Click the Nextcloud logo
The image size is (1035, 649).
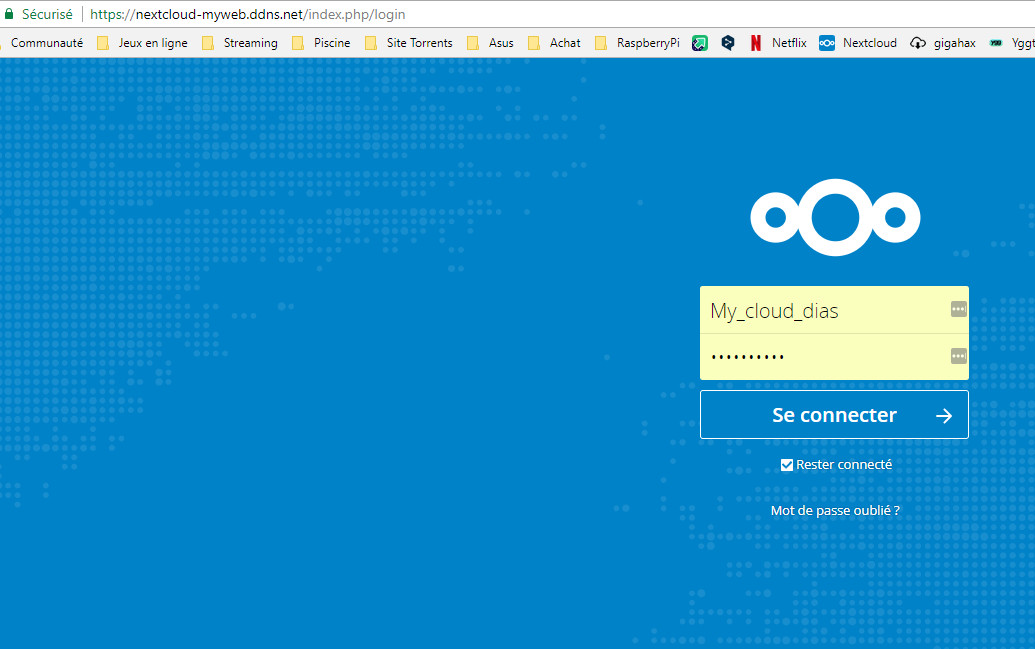pos(835,217)
